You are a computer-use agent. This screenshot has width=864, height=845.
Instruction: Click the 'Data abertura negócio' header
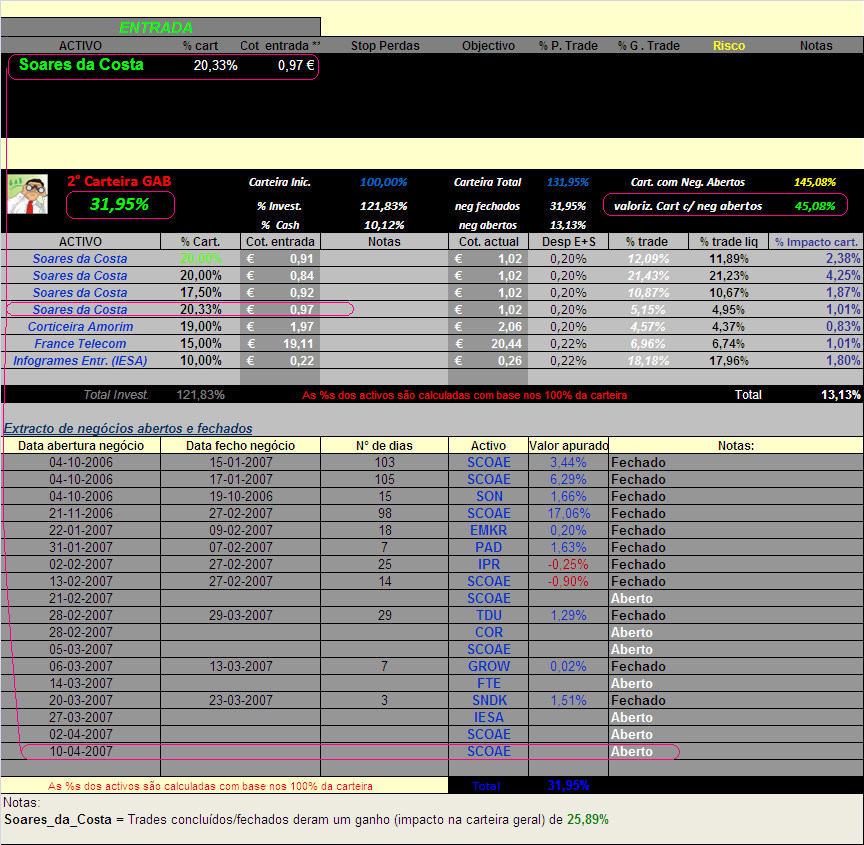pyautogui.click(x=81, y=445)
